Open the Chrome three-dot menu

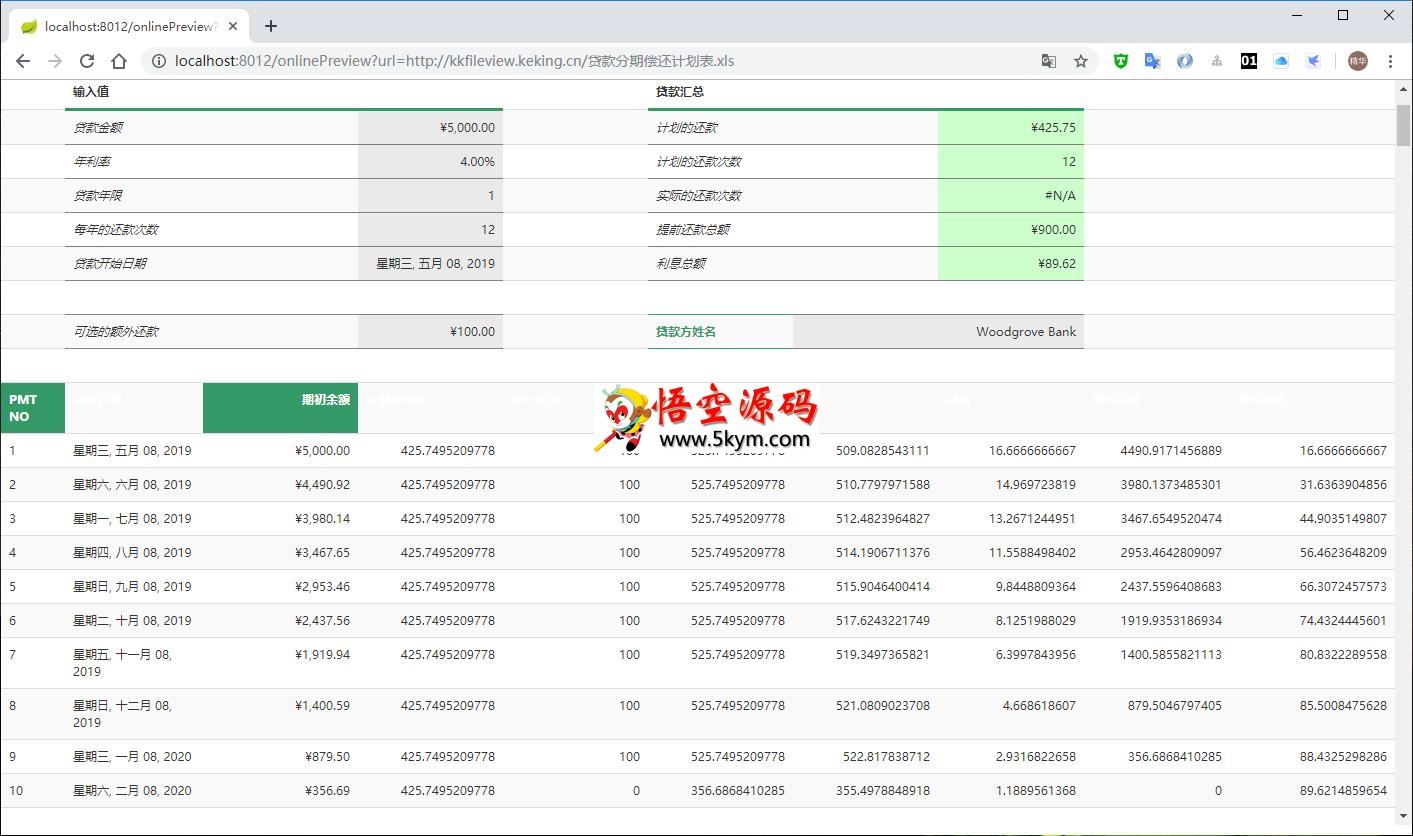1390,61
